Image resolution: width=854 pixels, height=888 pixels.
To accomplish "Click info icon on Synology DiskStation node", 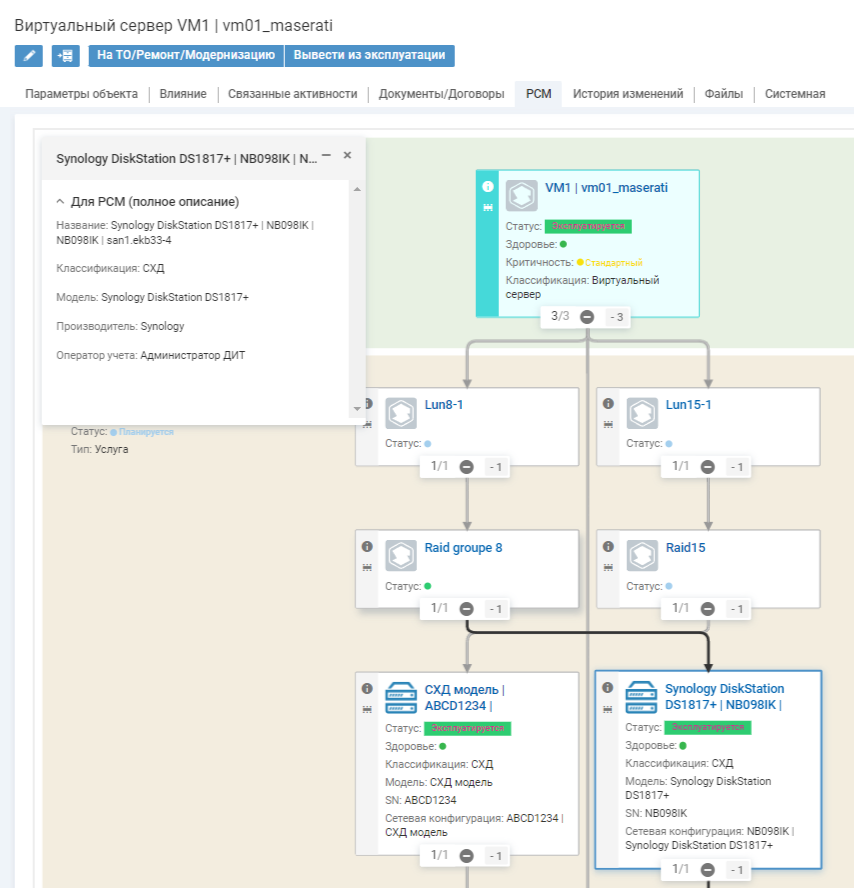I will (x=608, y=687).
